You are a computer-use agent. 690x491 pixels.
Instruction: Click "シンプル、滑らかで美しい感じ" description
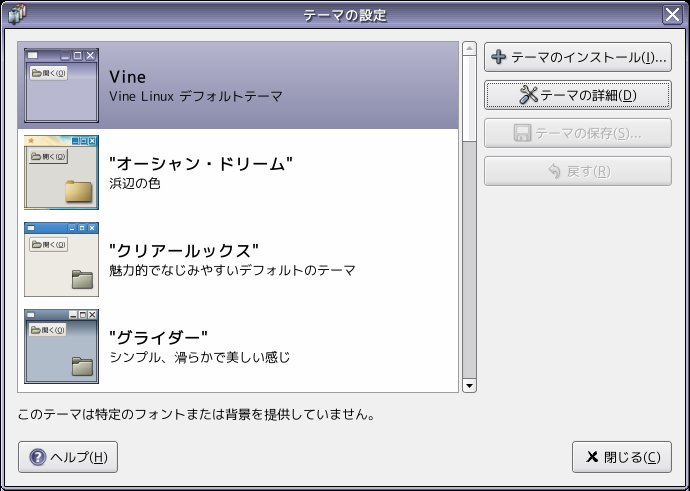tap(200, 357)
